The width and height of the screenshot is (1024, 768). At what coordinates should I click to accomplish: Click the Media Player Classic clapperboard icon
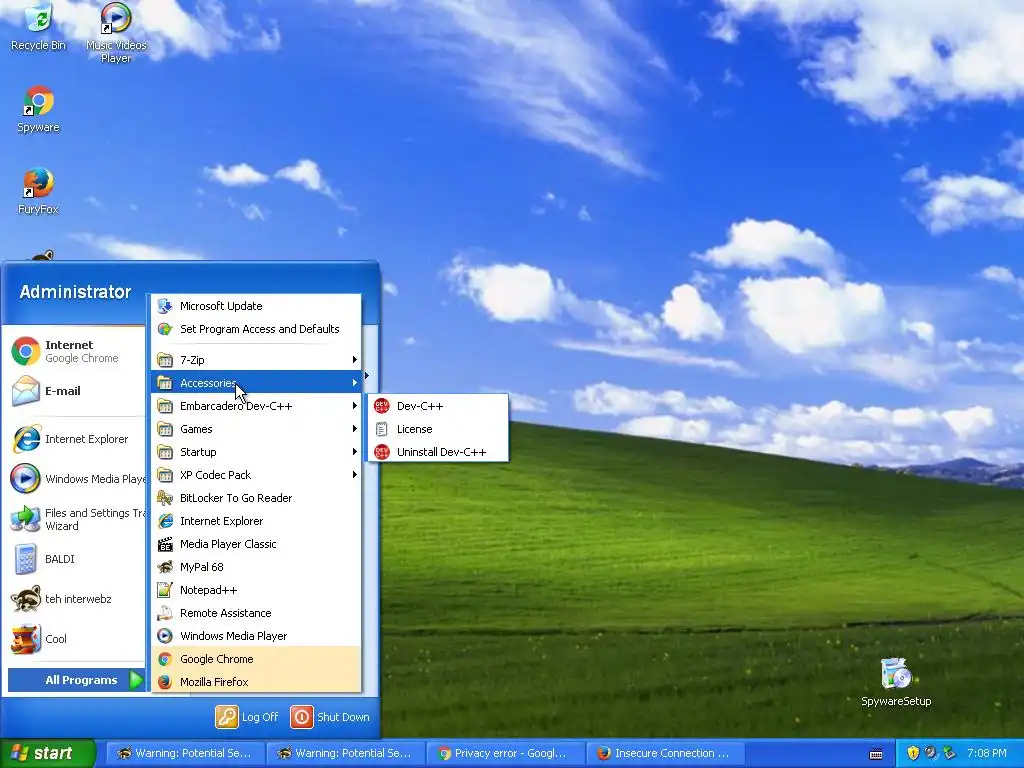coord(165,544)
